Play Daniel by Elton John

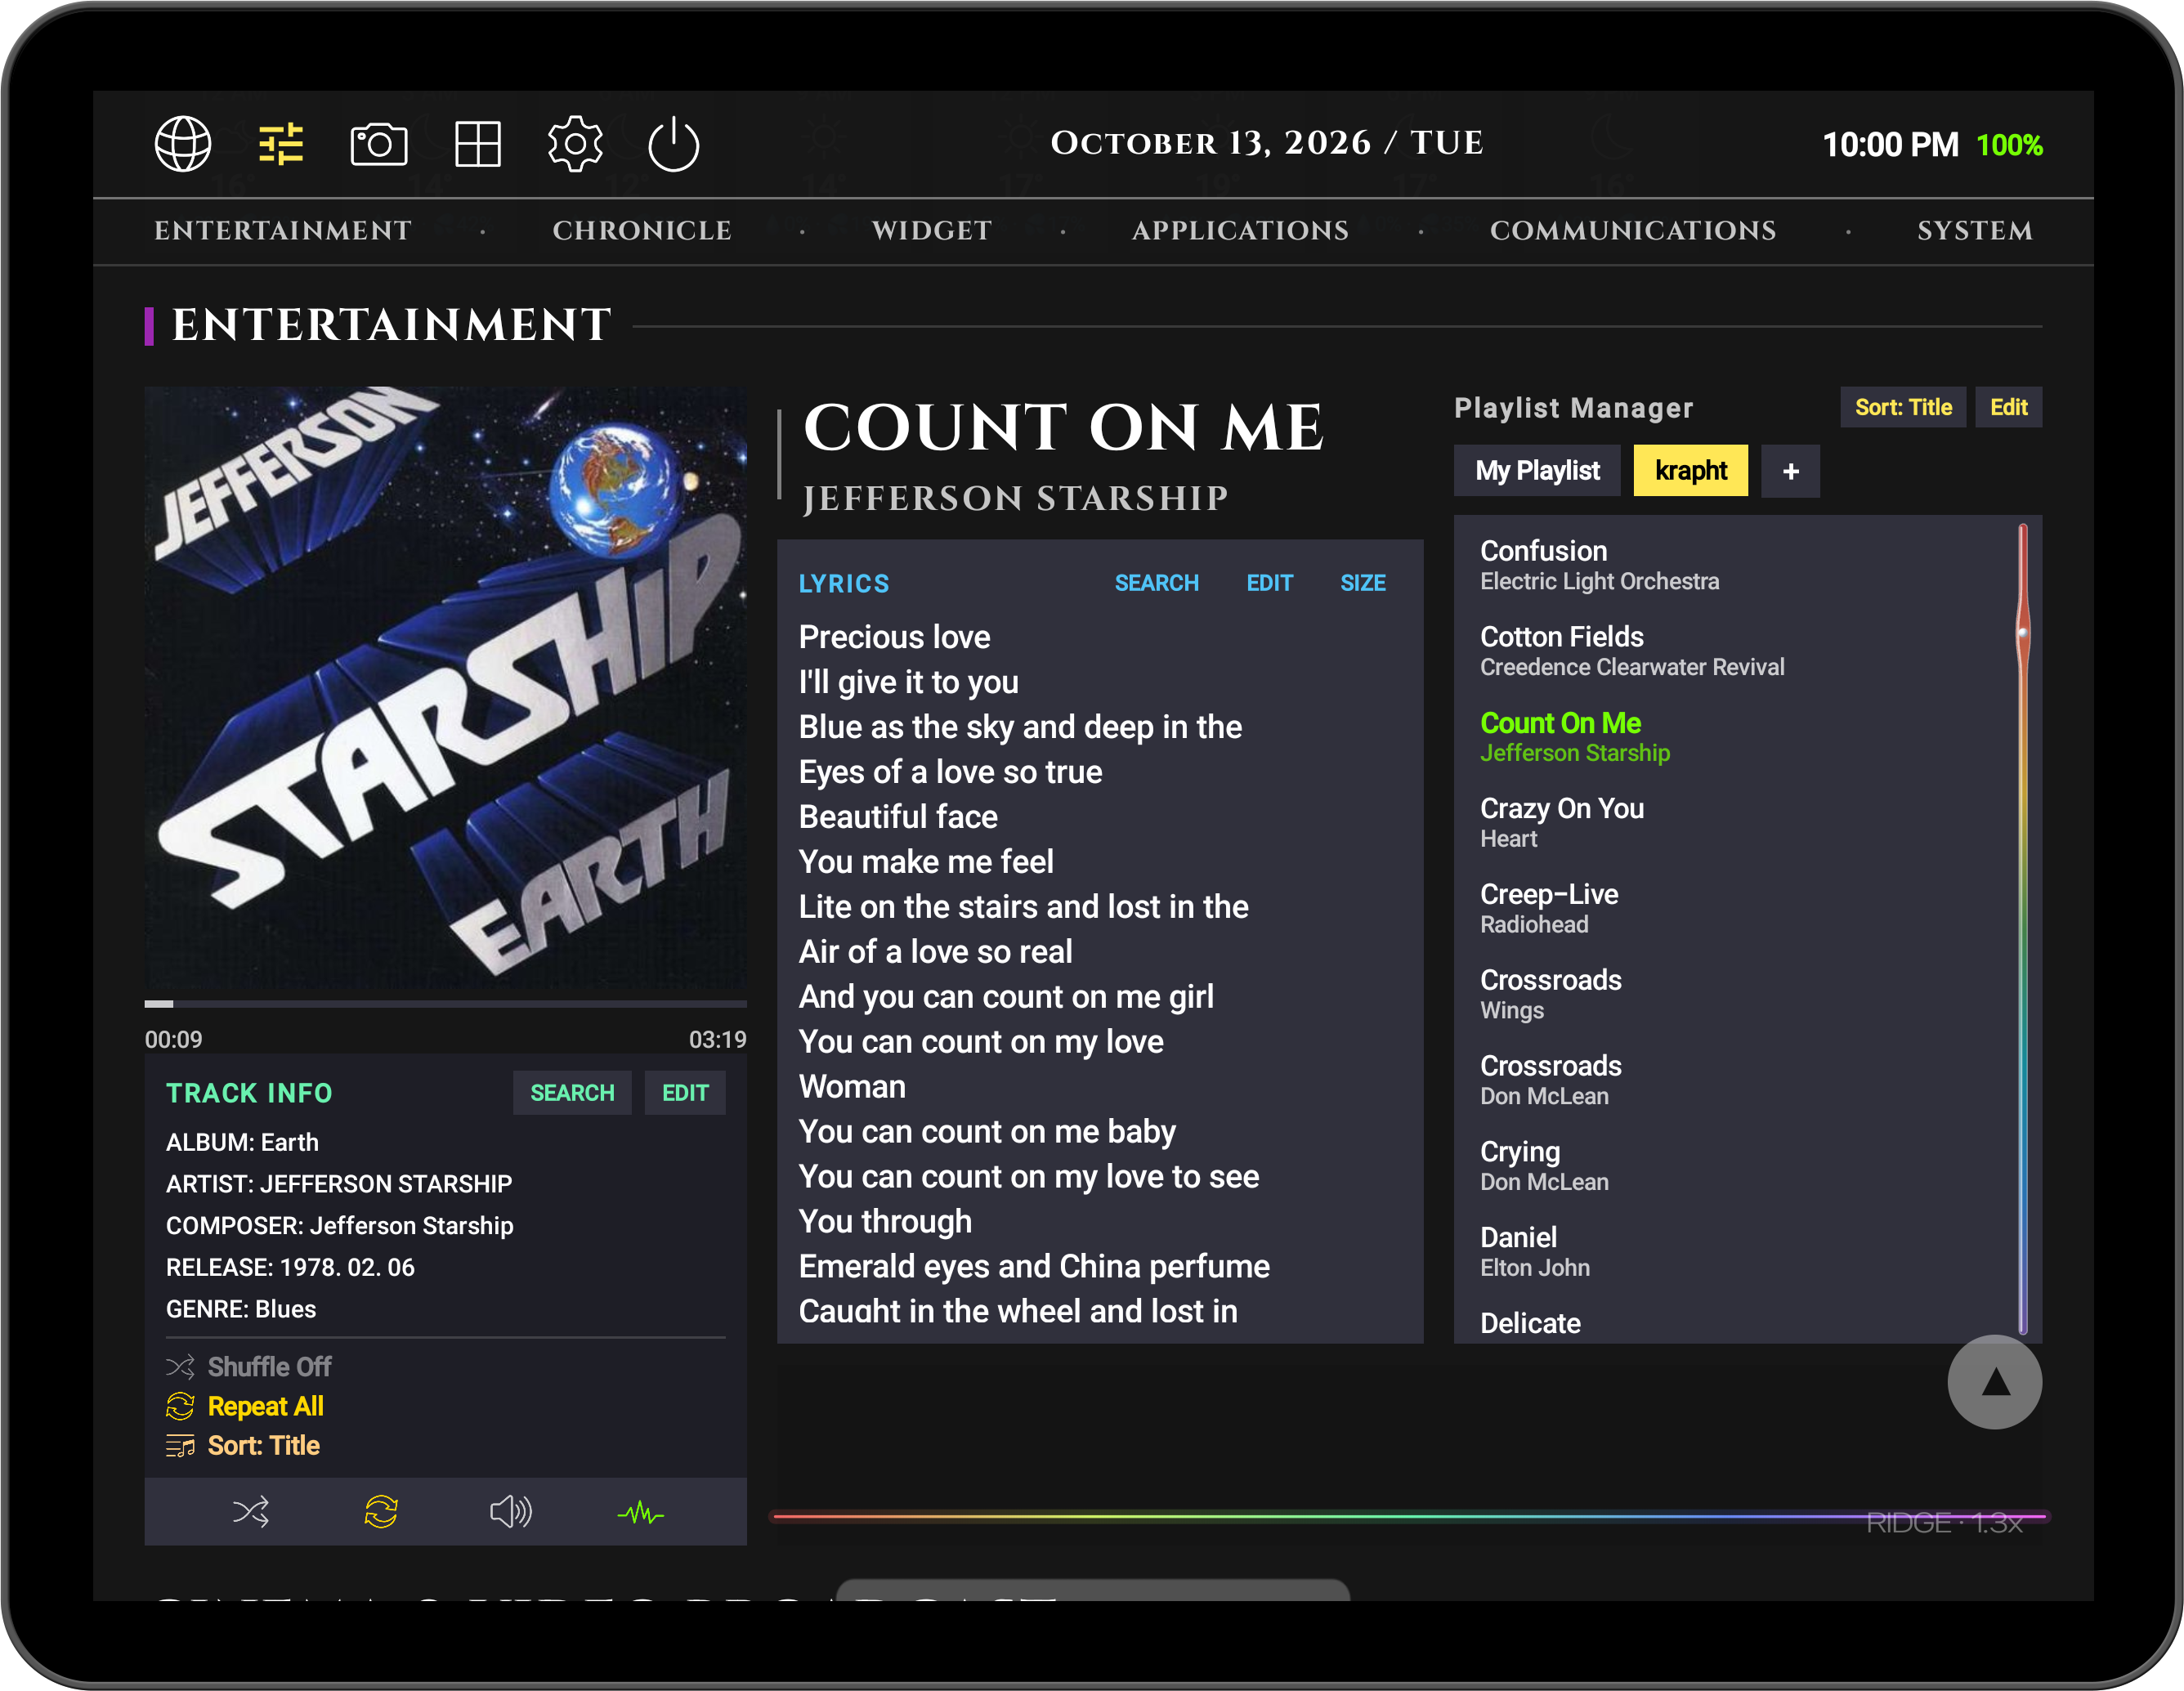(x=1740, y=1251)
